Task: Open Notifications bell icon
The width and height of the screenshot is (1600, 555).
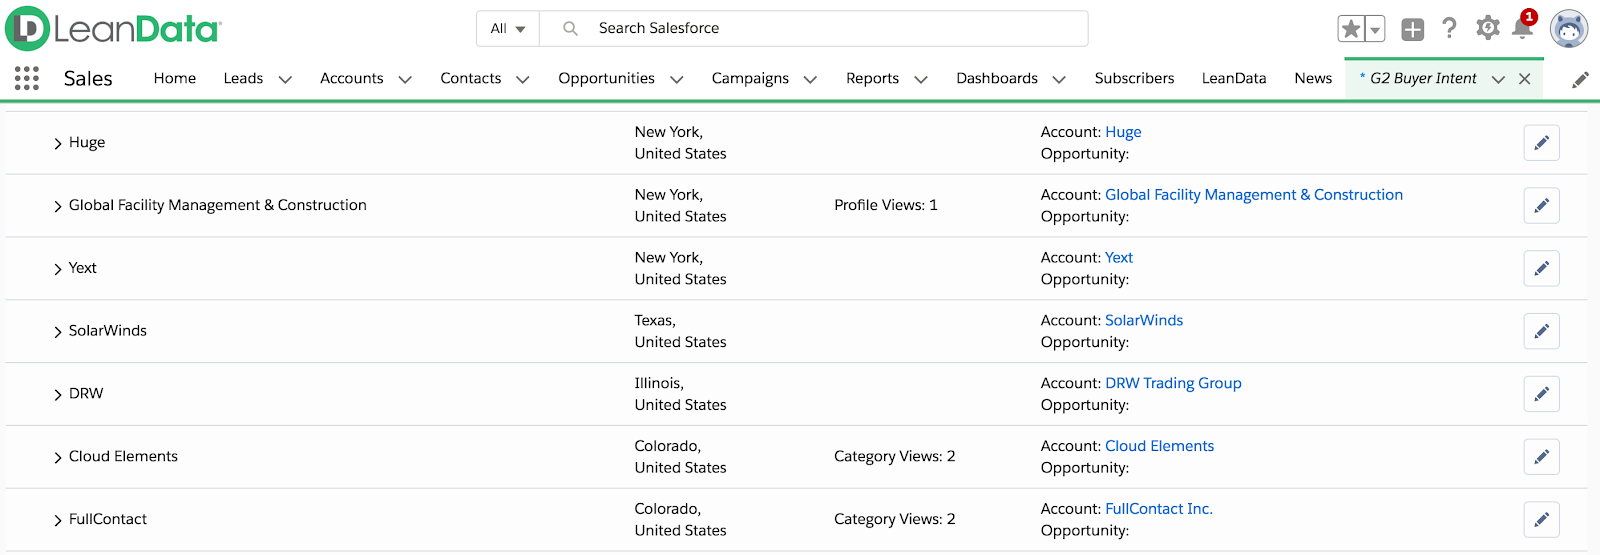Action: pos(1522,28)
